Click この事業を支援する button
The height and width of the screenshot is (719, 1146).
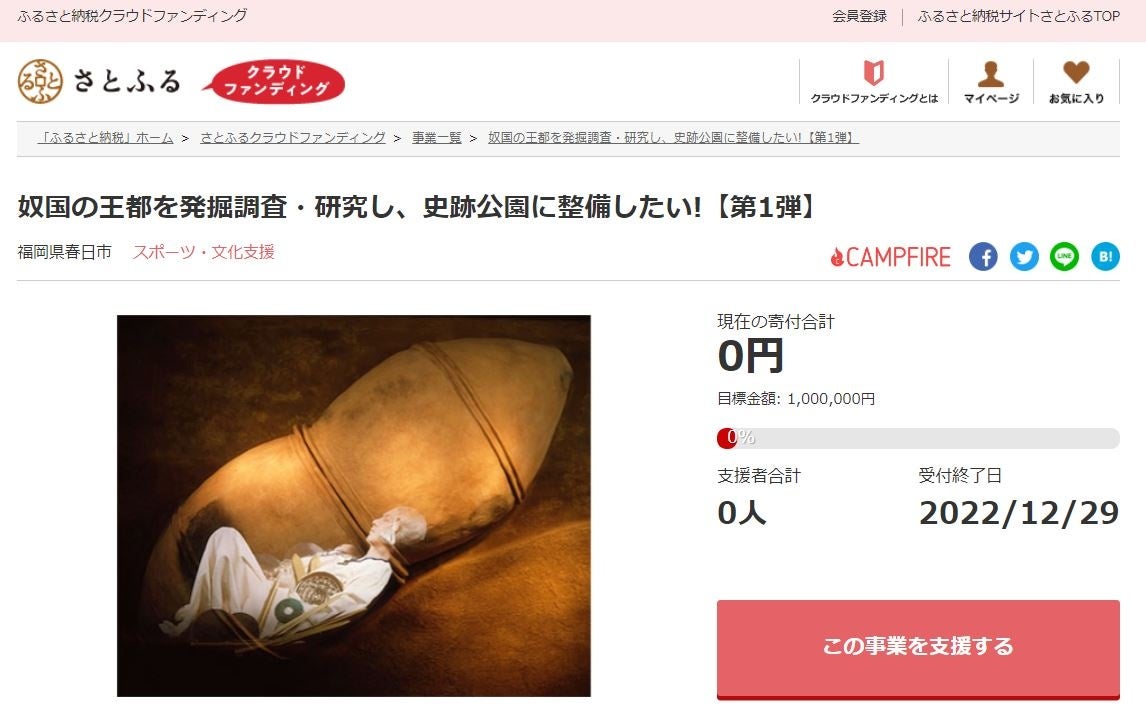coord(918,649)
